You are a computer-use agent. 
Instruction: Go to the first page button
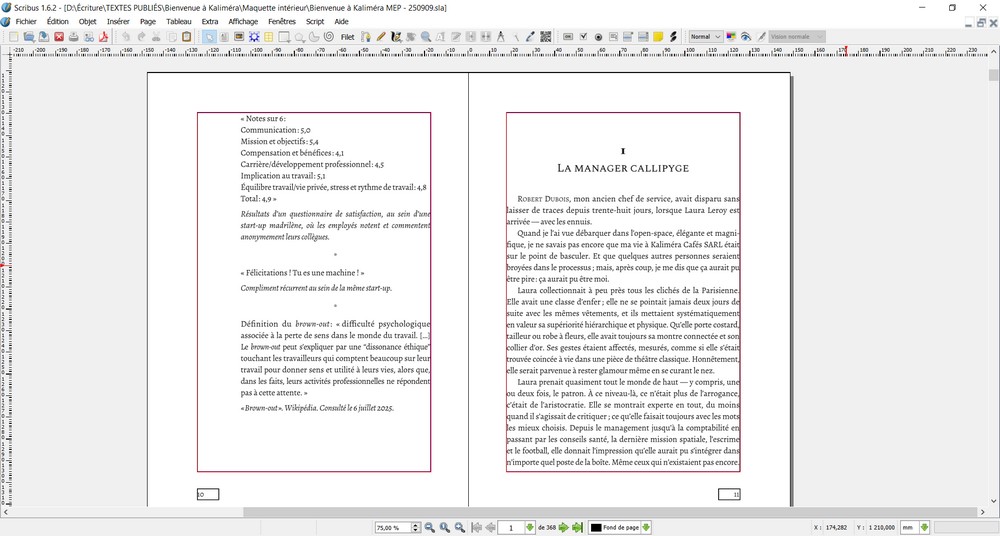tap(477, 528)
